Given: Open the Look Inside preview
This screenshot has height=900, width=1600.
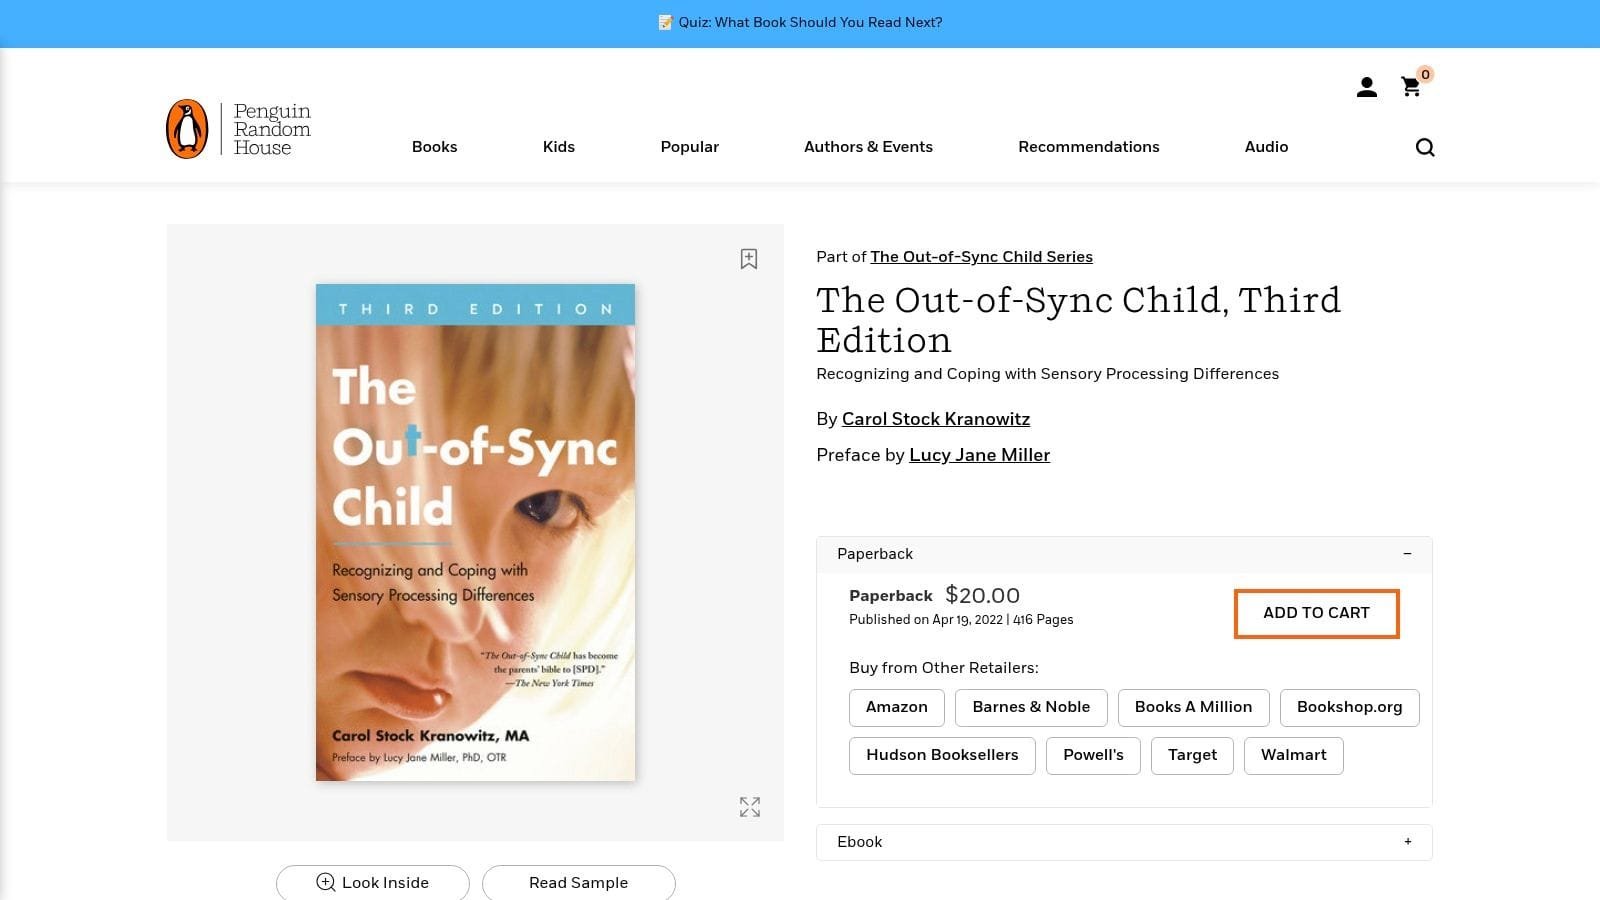Looking at the screenshot, I should pyautogui.click(x=373, y=882).
